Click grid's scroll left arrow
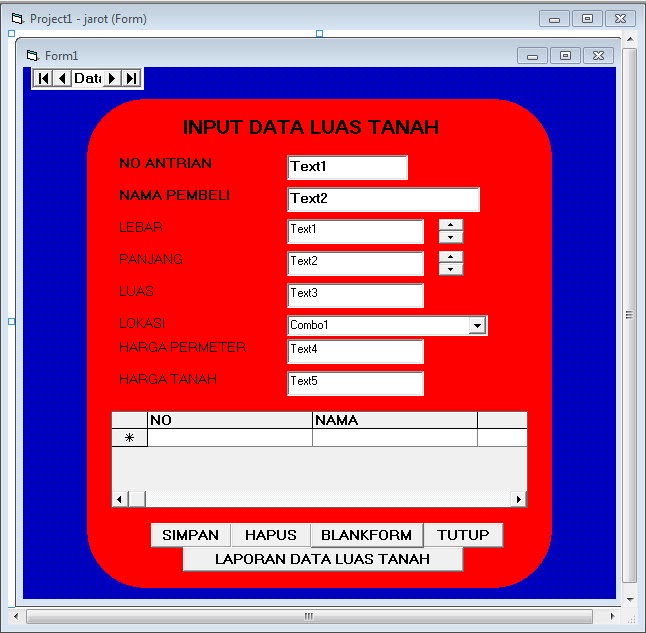 tap(119, 499)
